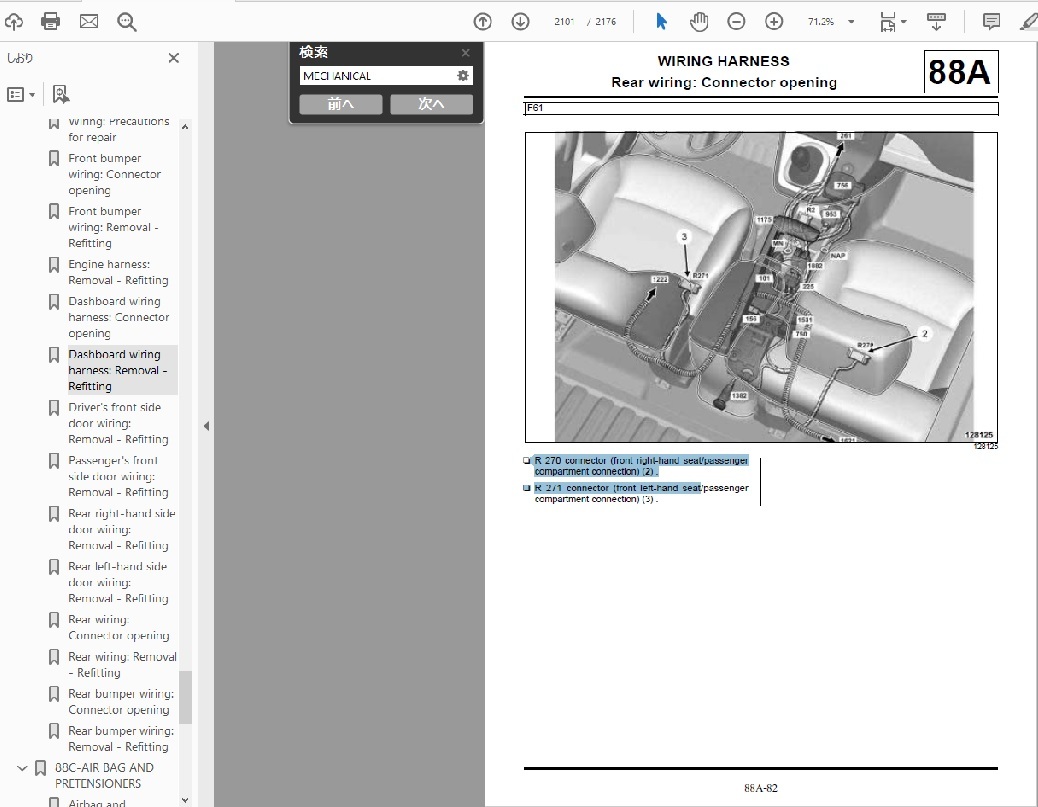Close the bookmarks panel
This screenshot has height=807, width=1038.
click(174, 58)
